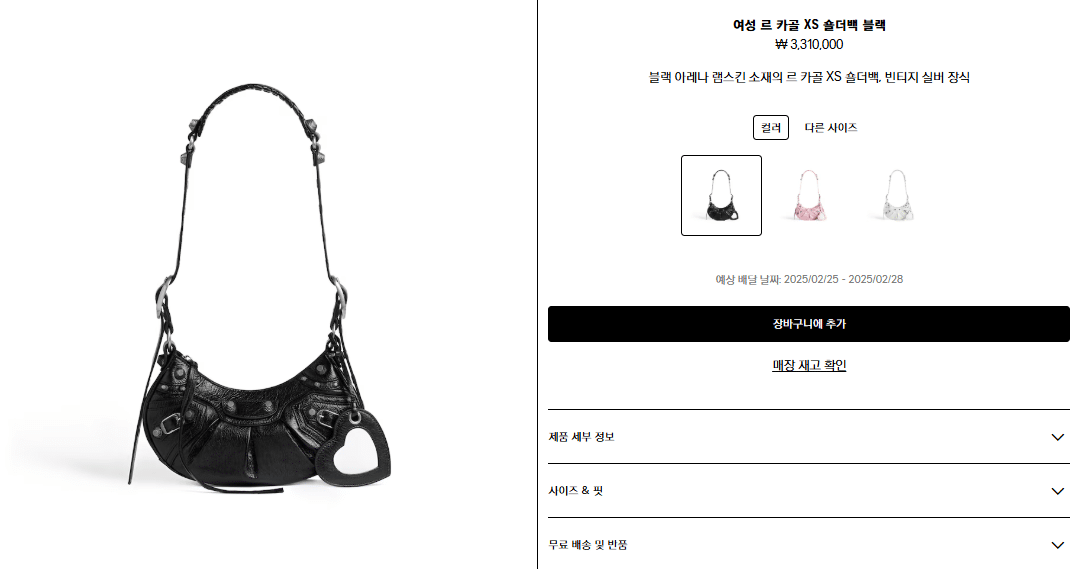Click the ₩ 3,310,000 price text
This screenshot has width=1081, height=569.
click(809, 44)
